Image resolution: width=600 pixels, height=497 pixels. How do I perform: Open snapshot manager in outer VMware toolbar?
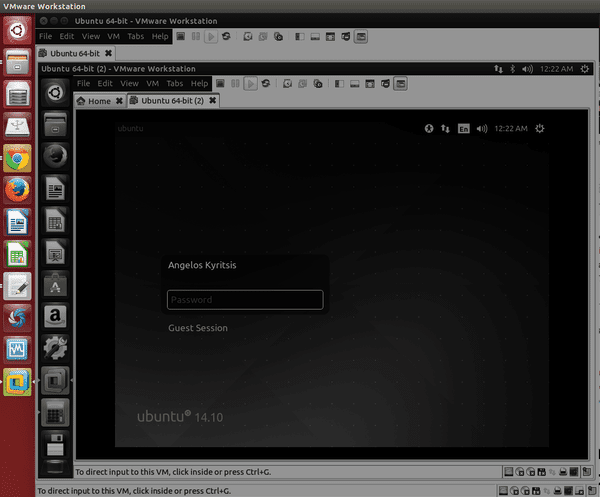(278, 37)
